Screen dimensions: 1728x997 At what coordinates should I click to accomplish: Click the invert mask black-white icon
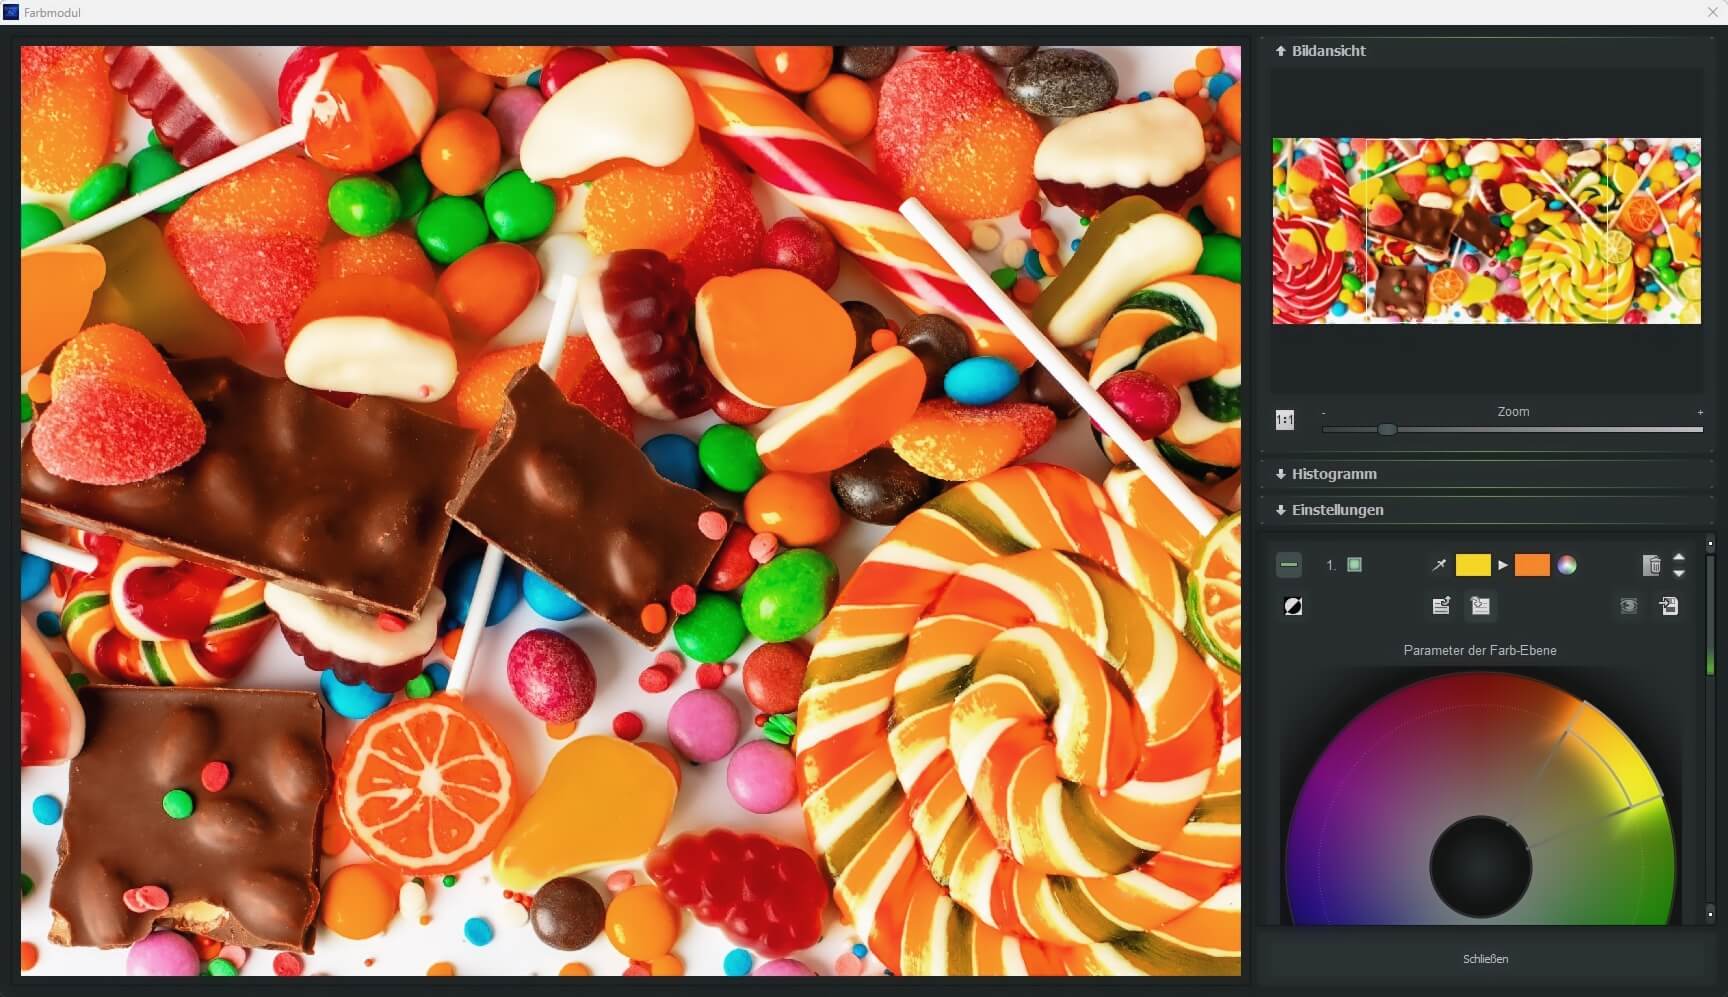tap(1292, 607)
